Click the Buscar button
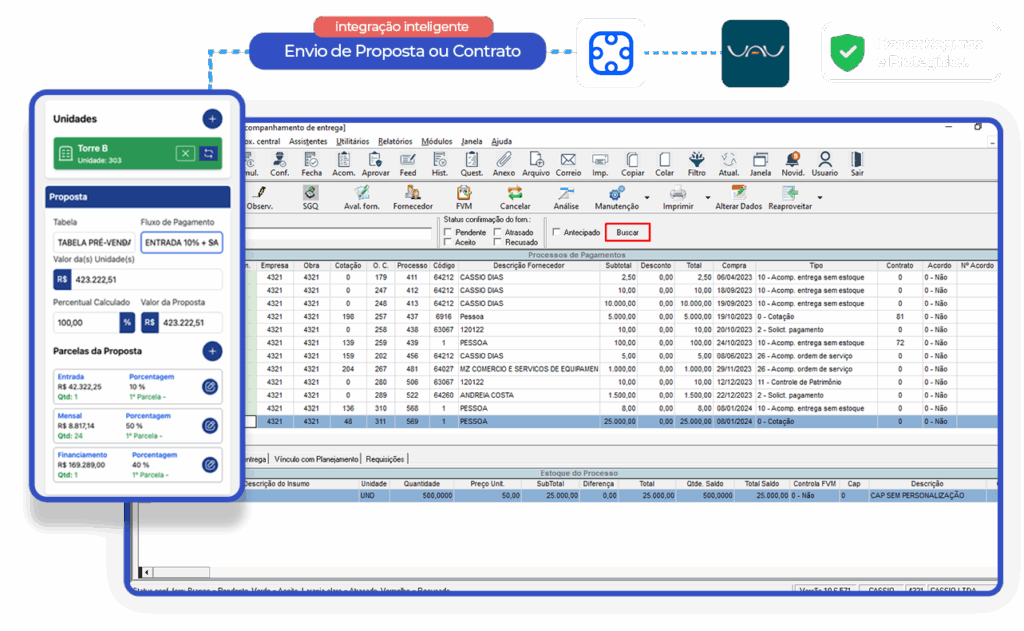1024x631 pixels. click(x=628, y=232)
